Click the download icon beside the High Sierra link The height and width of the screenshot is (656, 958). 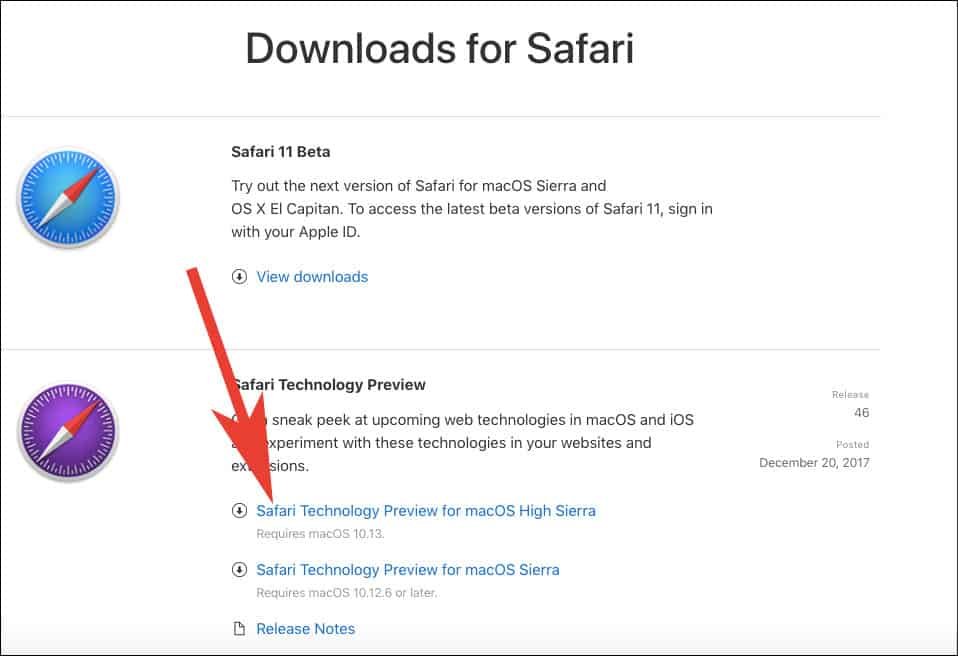click(239, 511)
